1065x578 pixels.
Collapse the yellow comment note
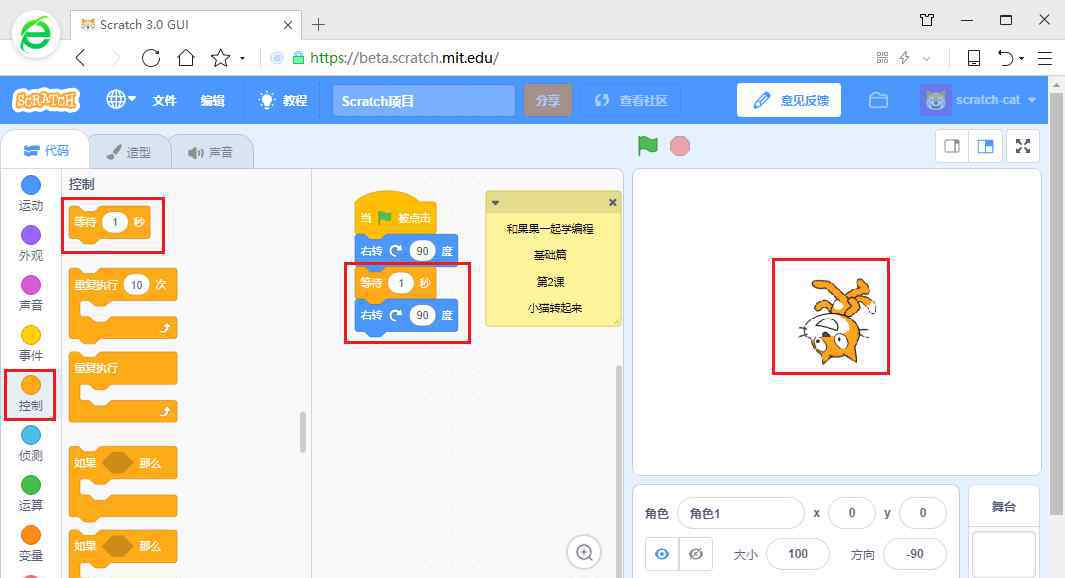[x=495, y=202]
